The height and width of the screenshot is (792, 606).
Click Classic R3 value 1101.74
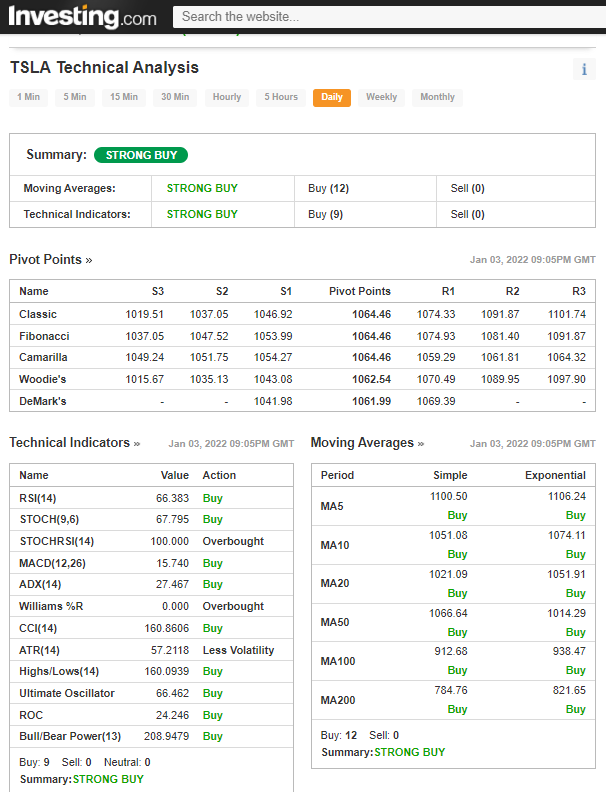[567, 314]
